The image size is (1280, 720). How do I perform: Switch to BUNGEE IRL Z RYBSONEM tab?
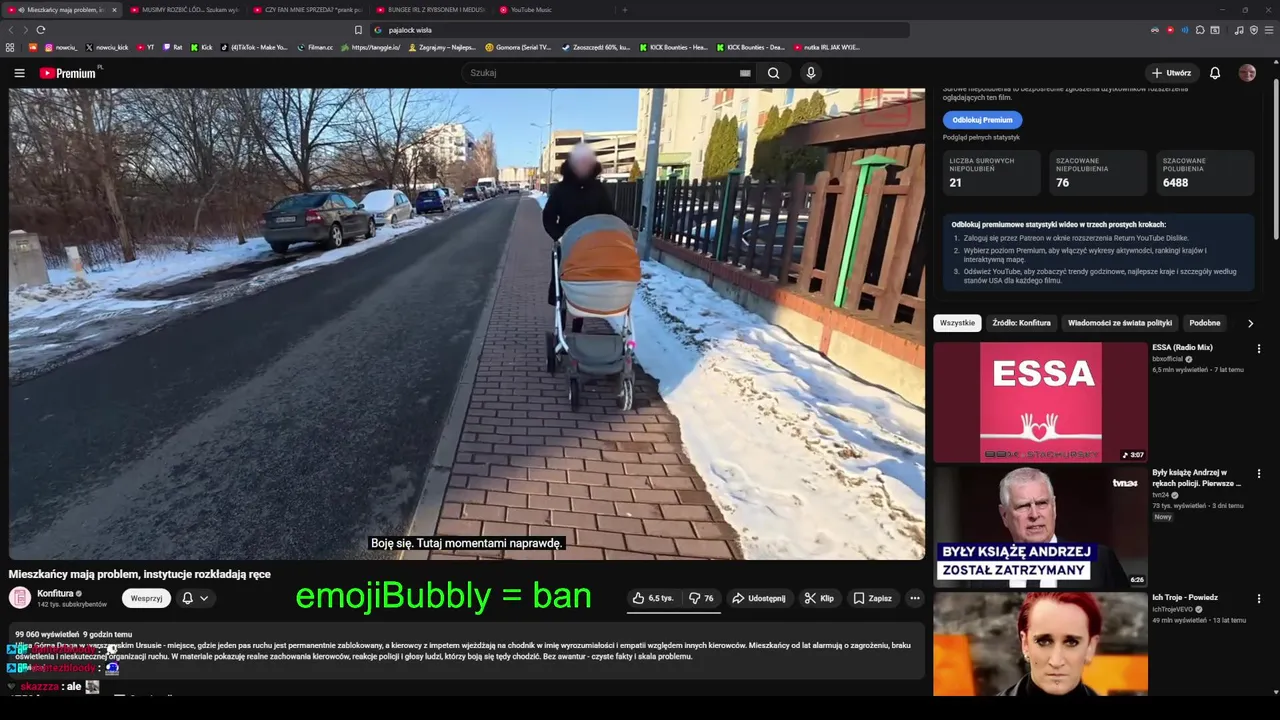431,10
